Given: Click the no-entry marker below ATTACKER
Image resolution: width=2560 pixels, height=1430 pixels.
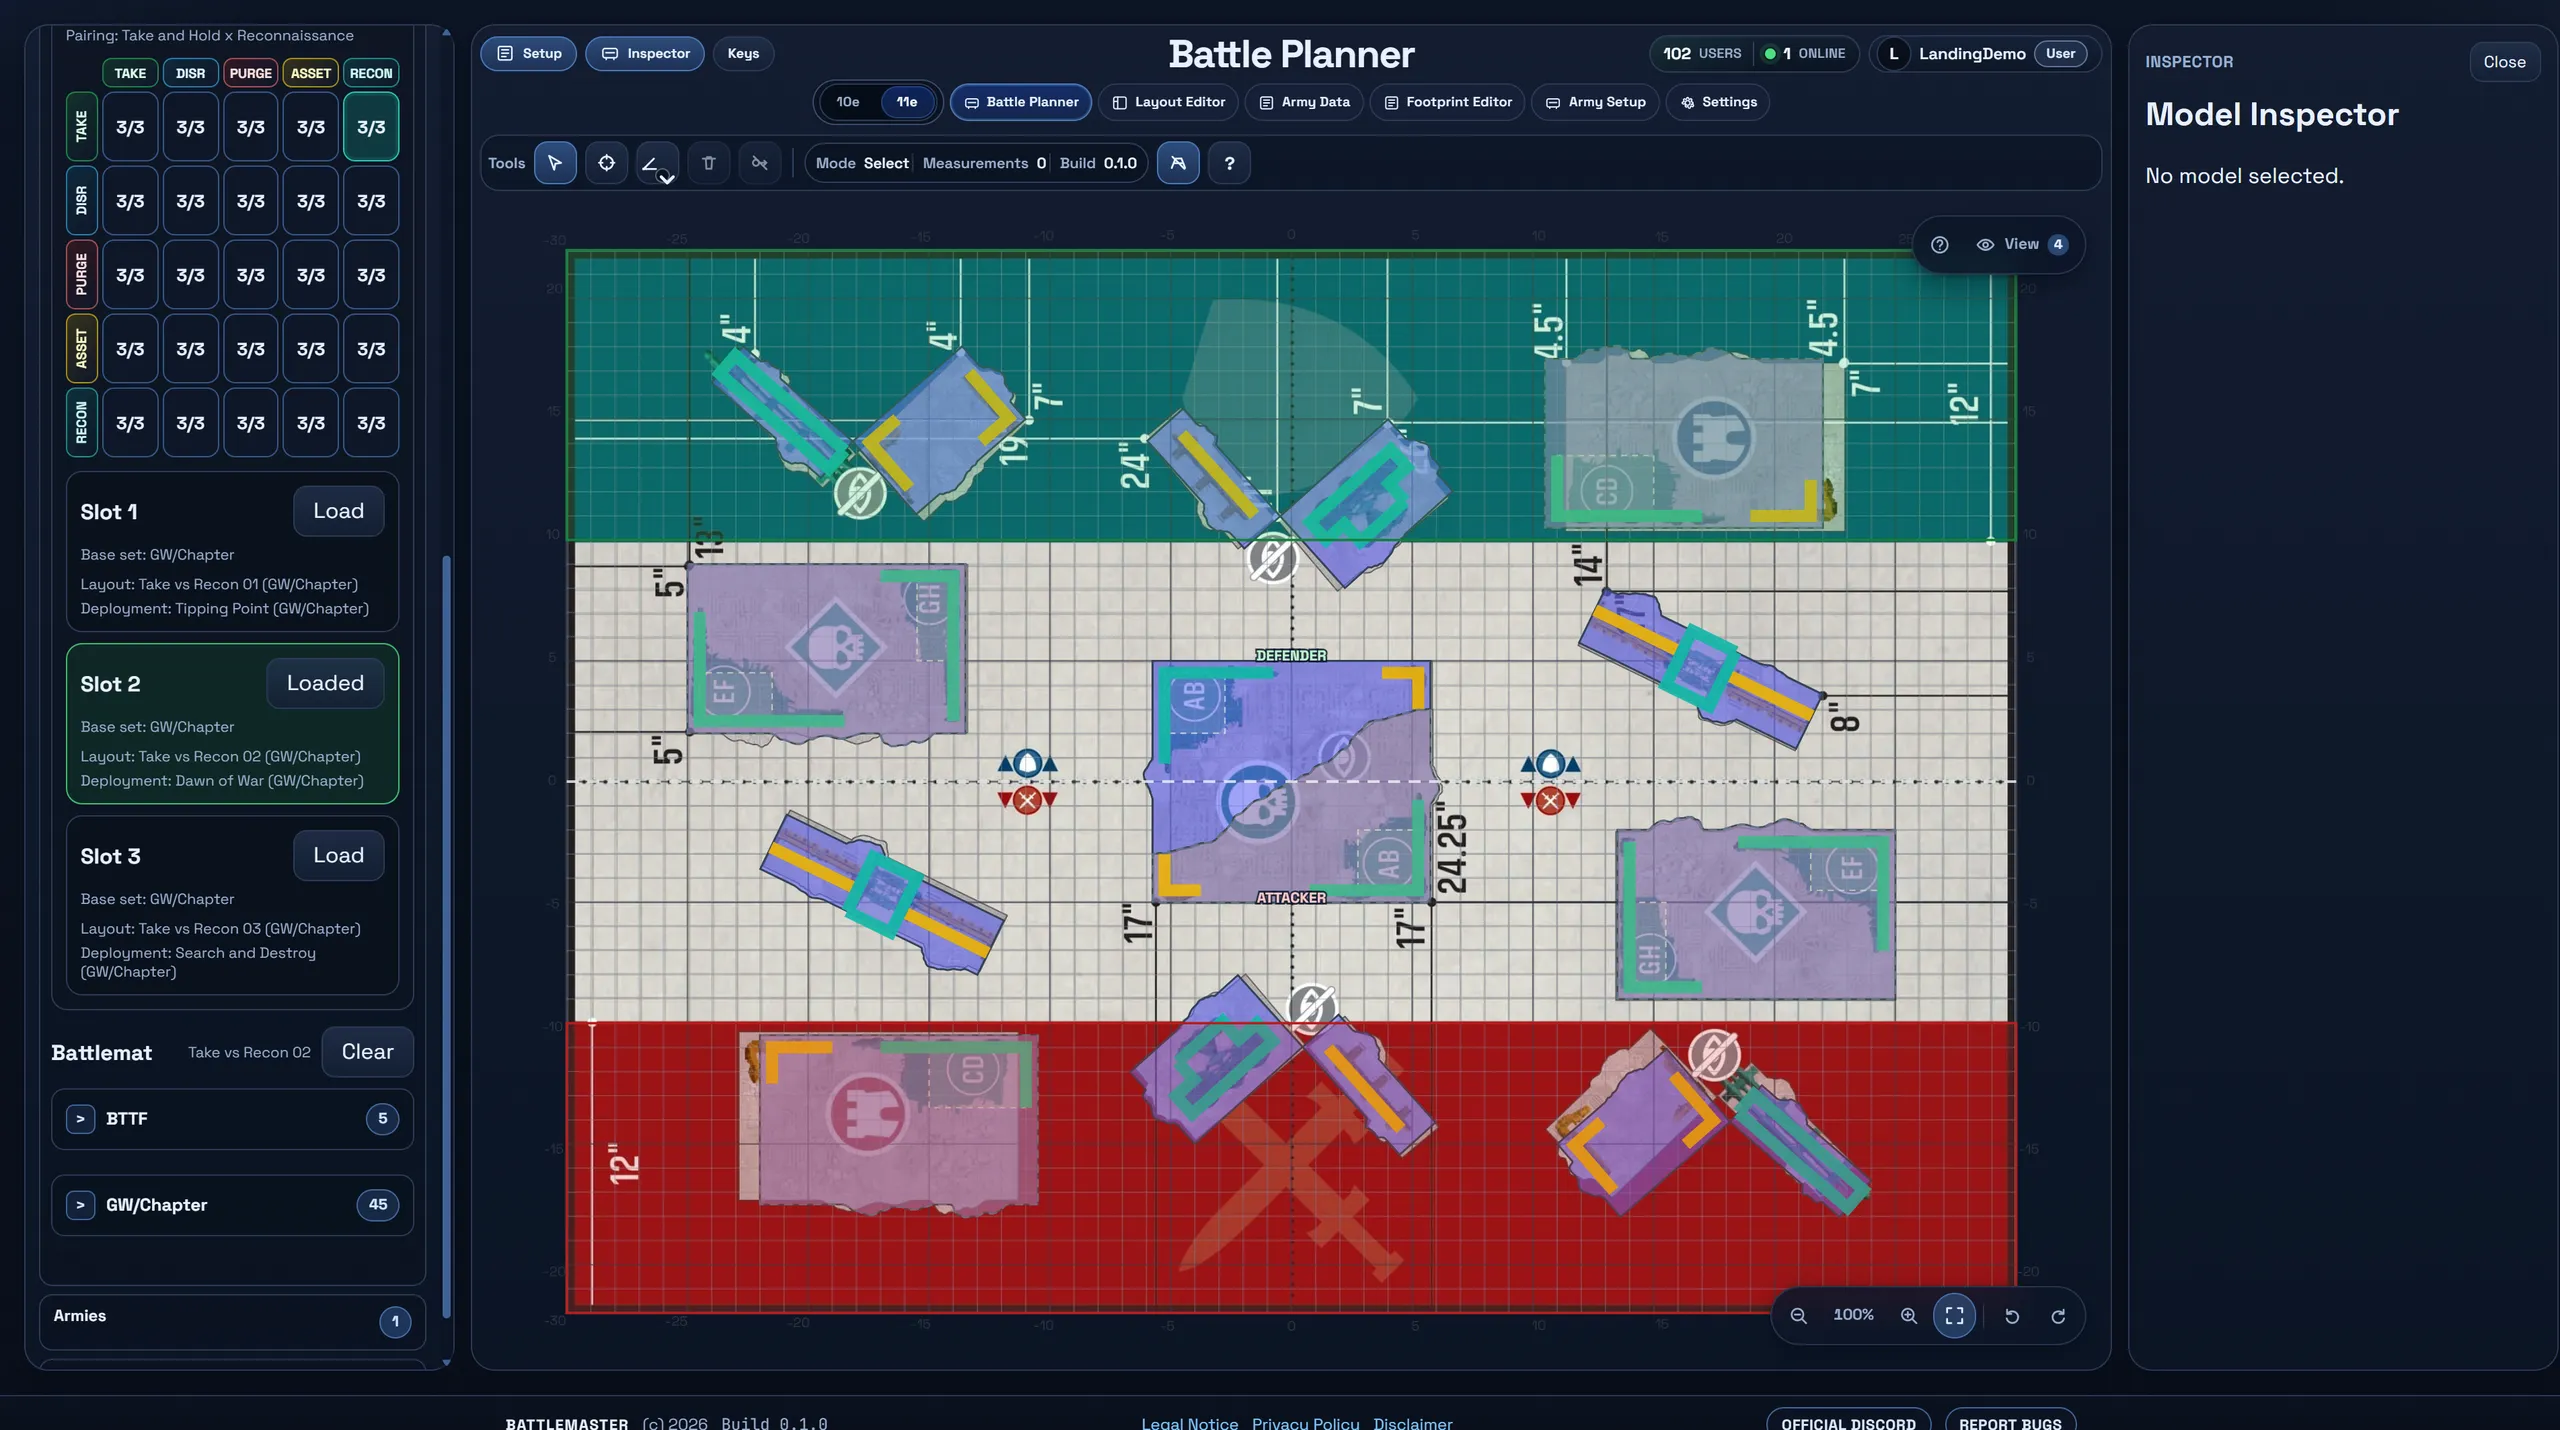Looking at the screenshot, I should 1311,1008.
